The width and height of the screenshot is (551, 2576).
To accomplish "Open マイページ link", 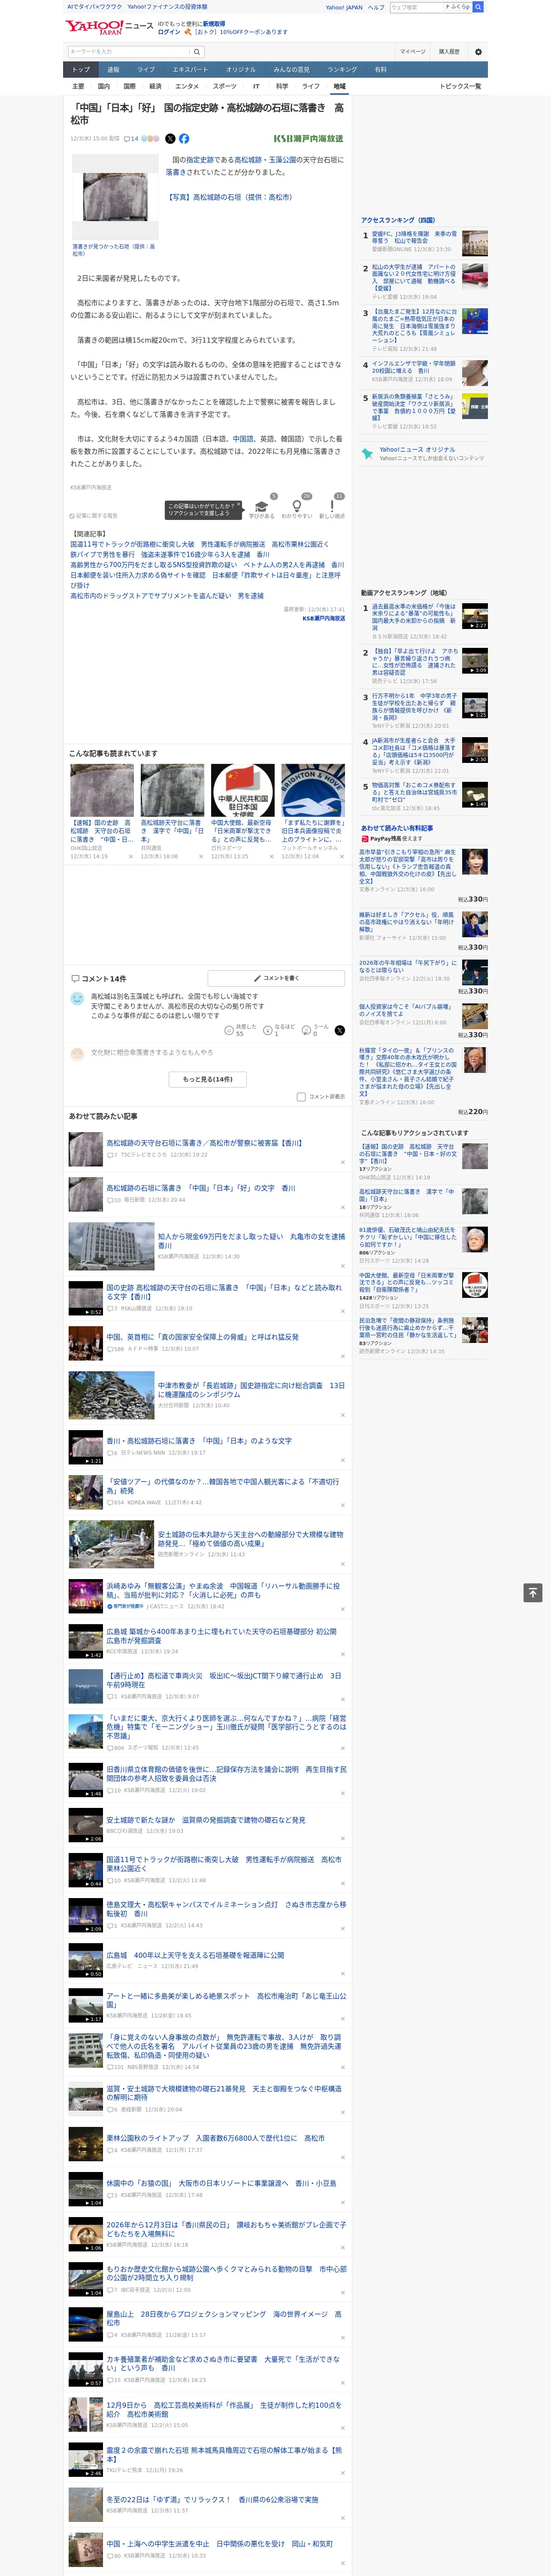I will [412, 52].
